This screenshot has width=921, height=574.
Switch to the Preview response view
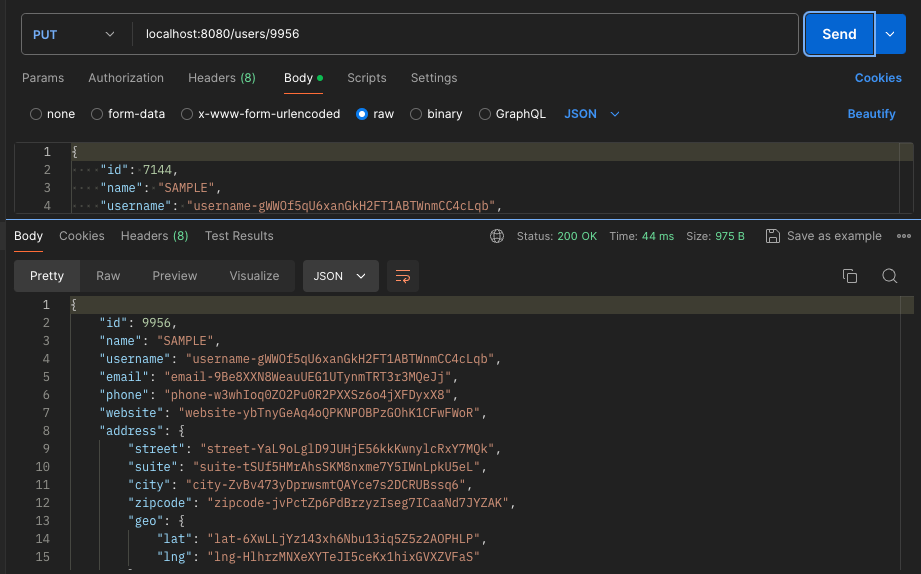(x=174, y=276)
